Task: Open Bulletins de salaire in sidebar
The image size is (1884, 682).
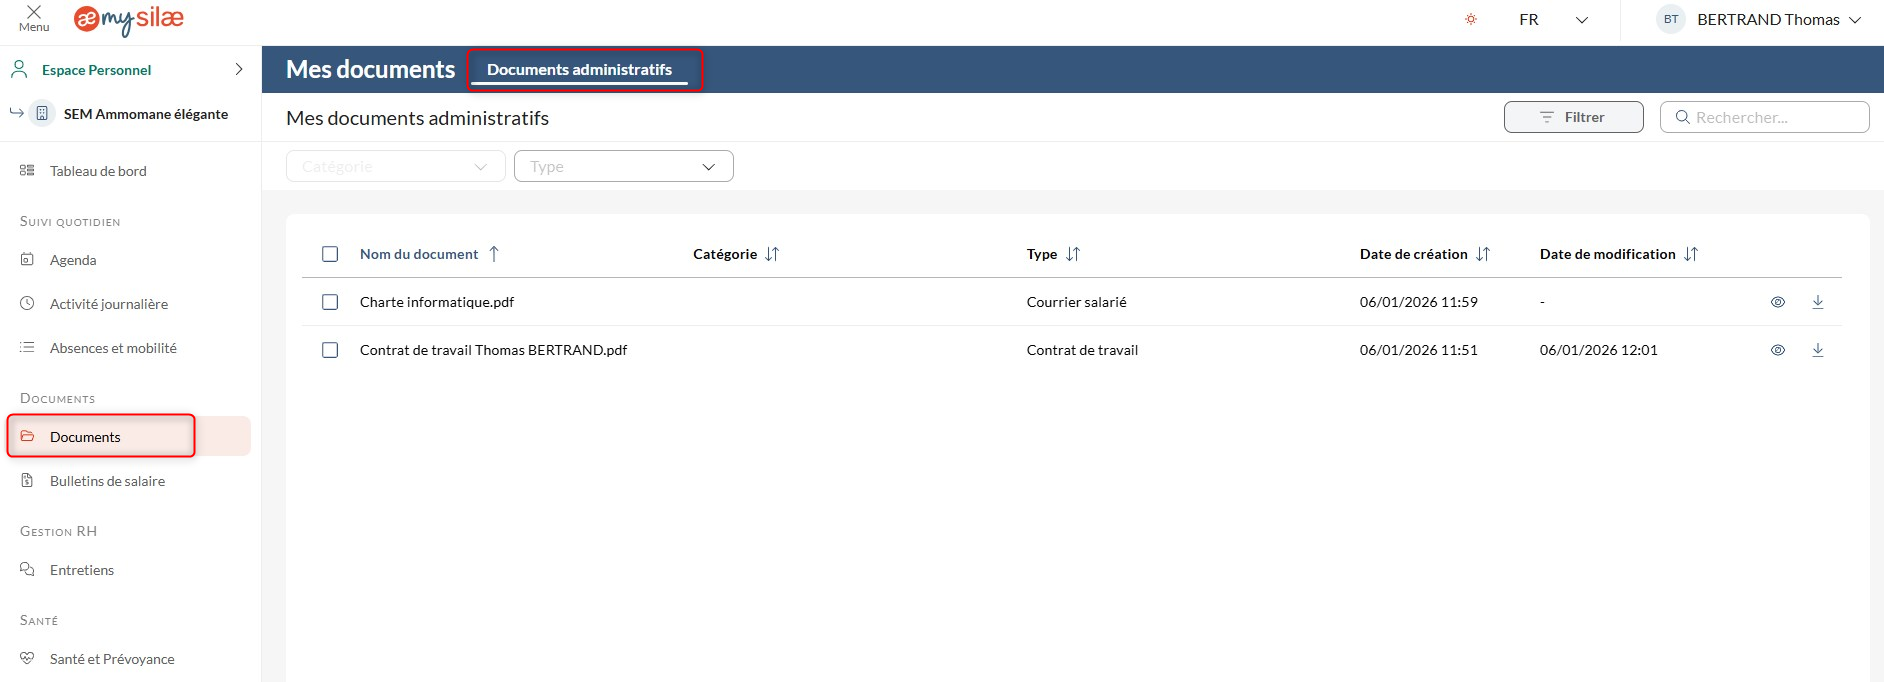Action: coord(107,481)
